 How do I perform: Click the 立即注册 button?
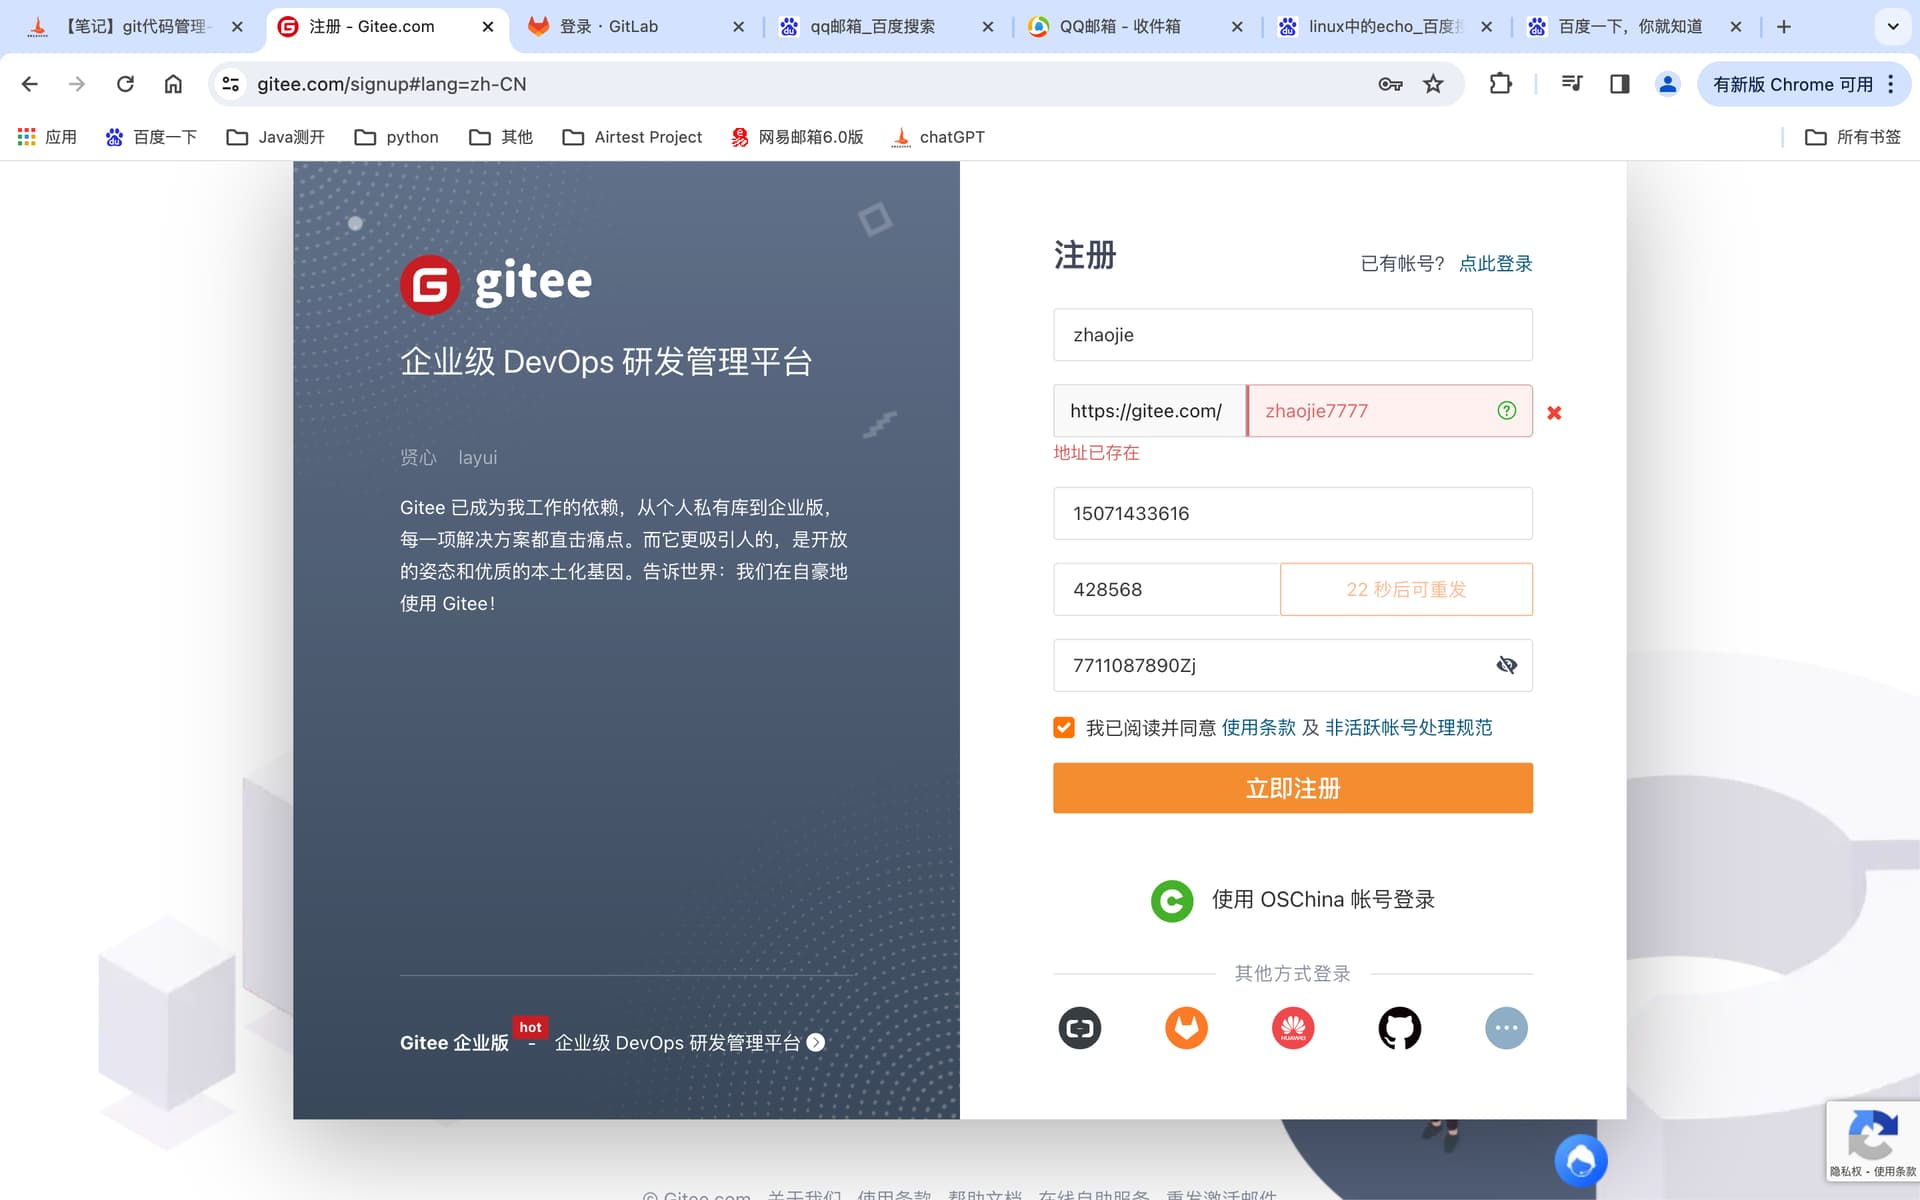(1293, 788)
